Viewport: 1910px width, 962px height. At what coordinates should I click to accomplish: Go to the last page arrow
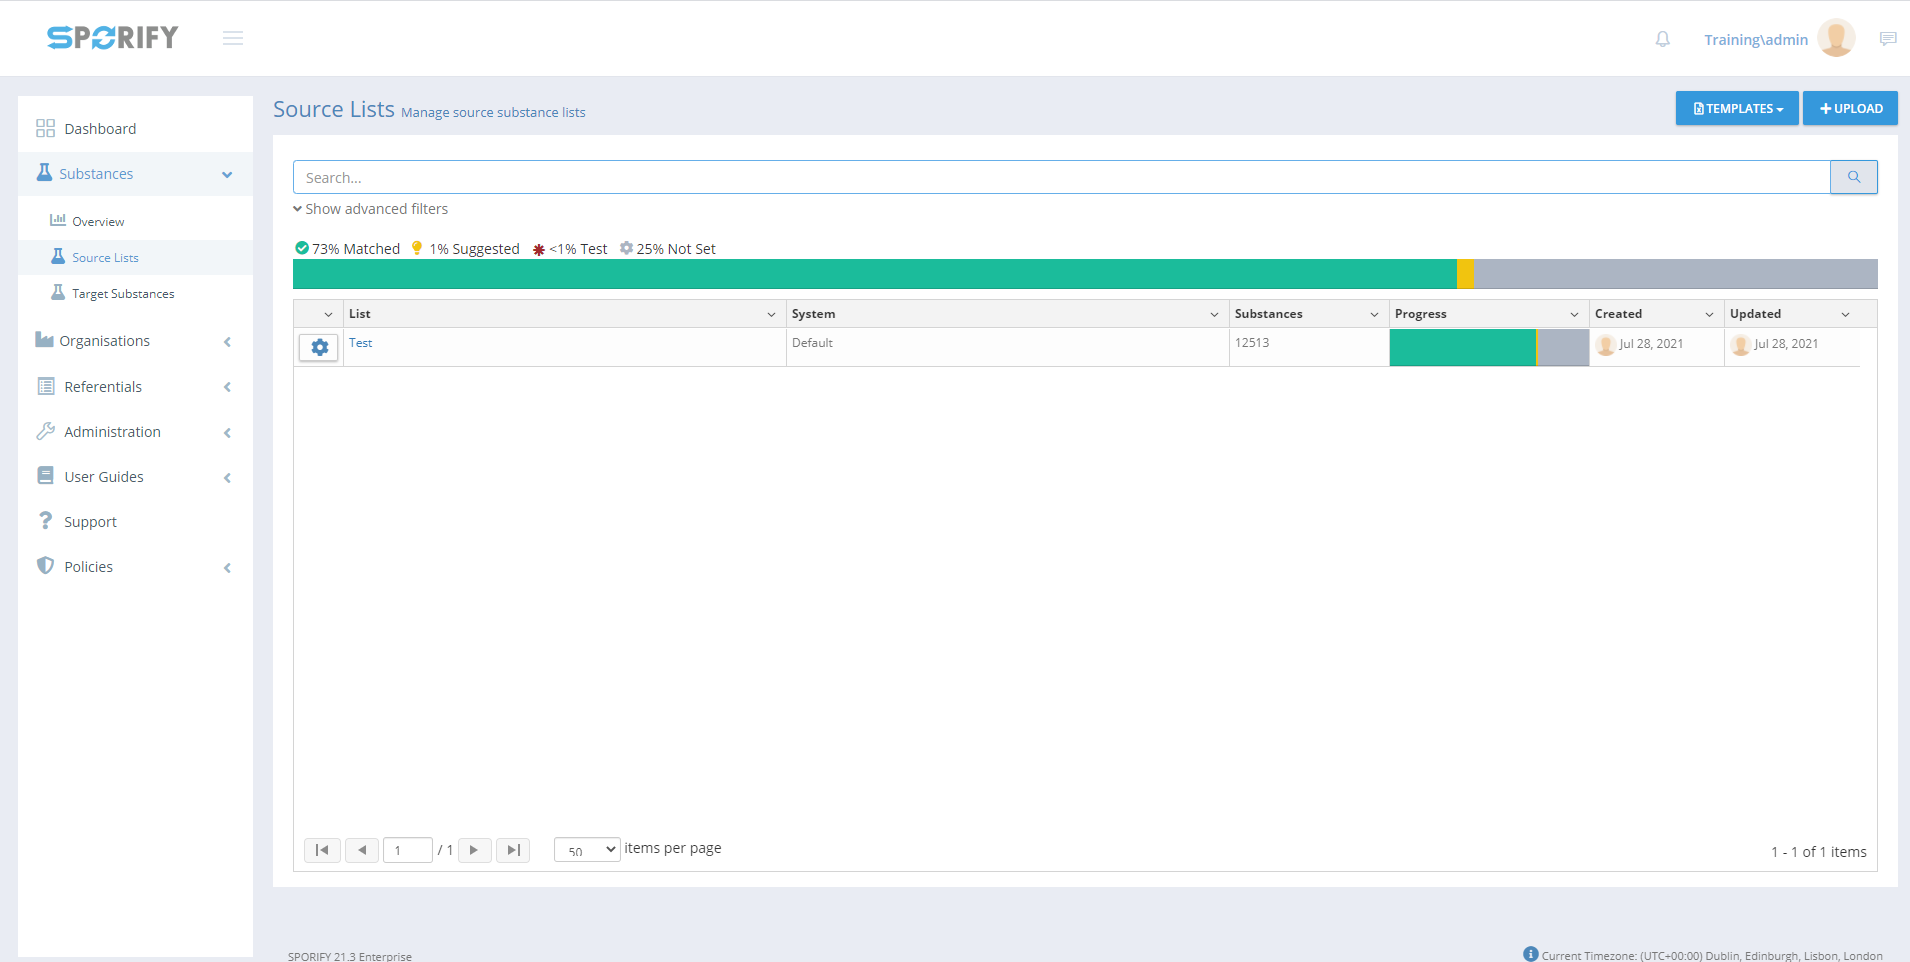coord(513,850)
